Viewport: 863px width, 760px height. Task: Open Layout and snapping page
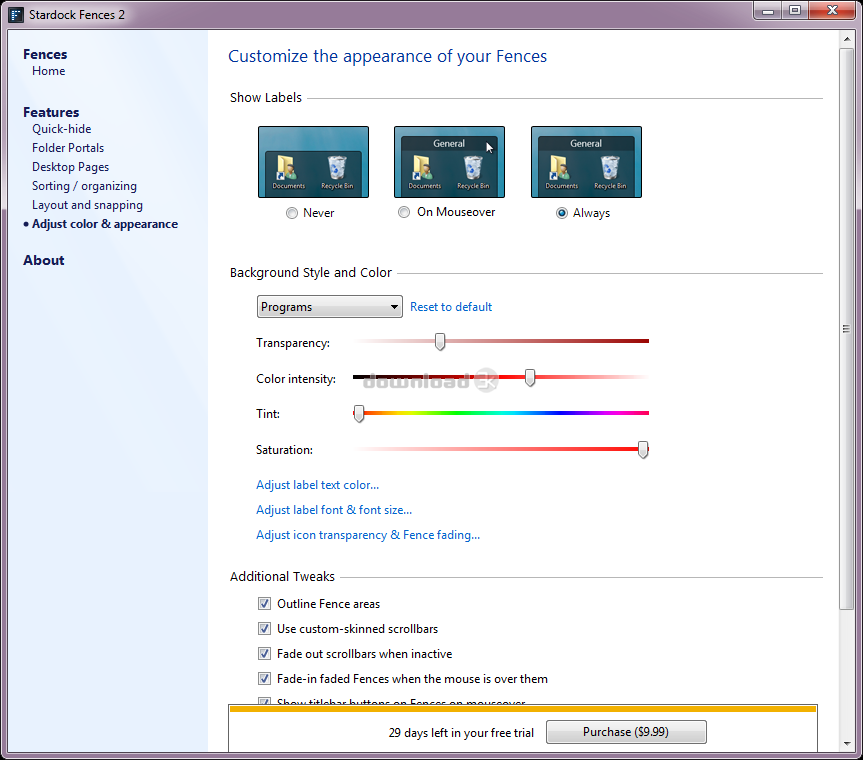pos(87,205)
